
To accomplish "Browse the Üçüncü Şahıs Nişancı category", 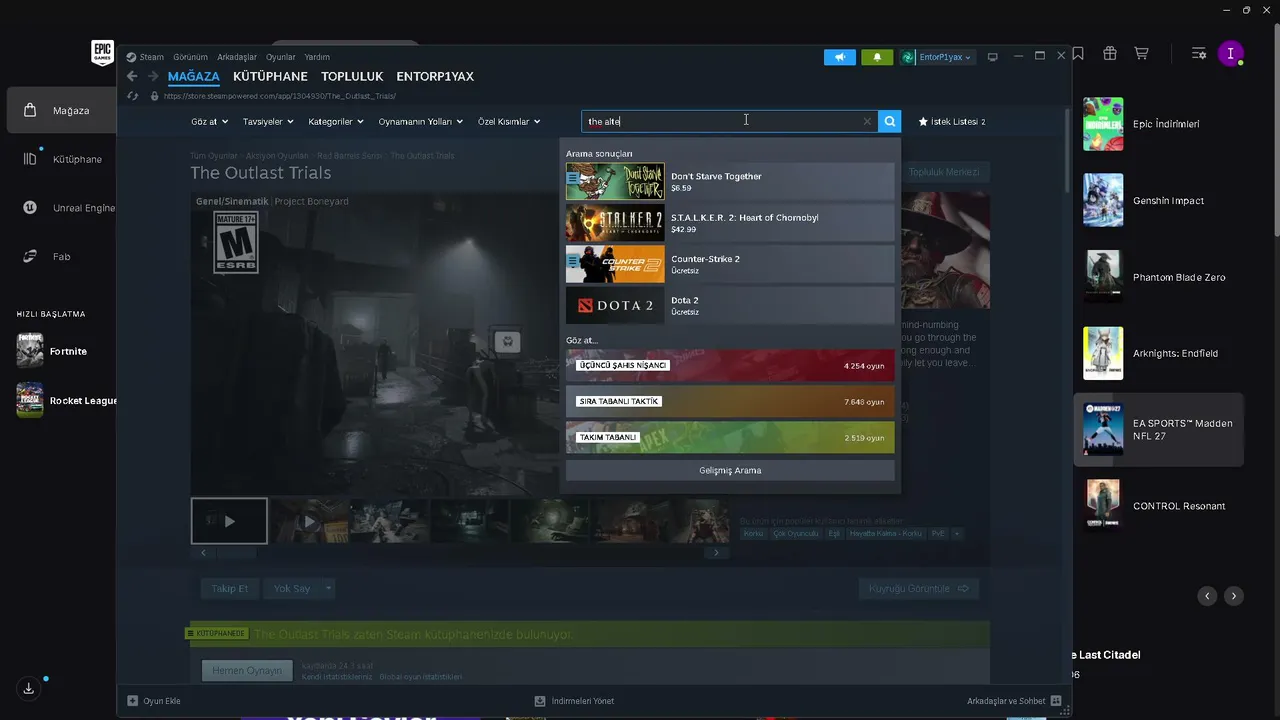I will point(730,365).
